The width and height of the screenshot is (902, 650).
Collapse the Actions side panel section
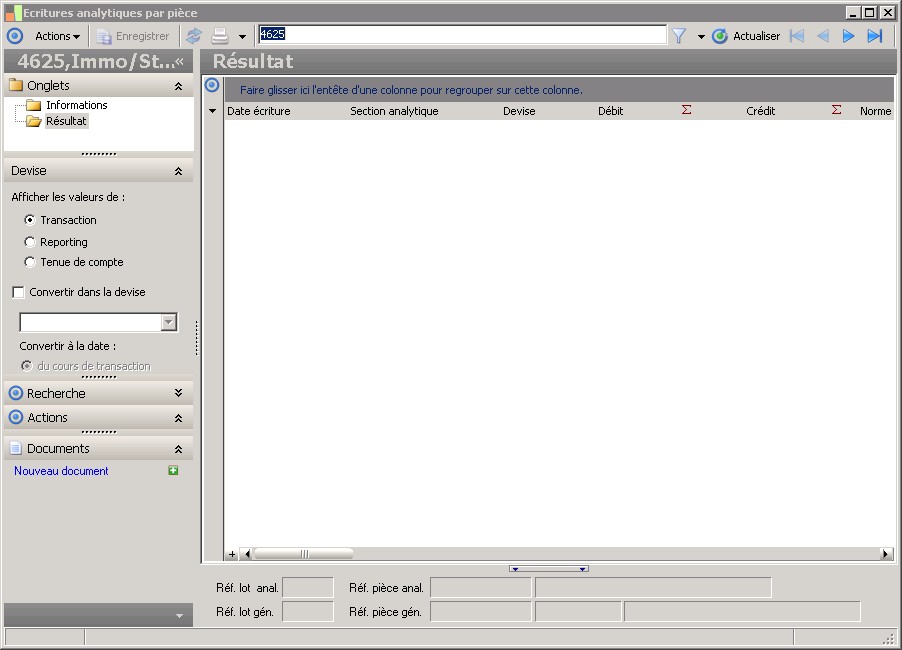tap(178, 418)
